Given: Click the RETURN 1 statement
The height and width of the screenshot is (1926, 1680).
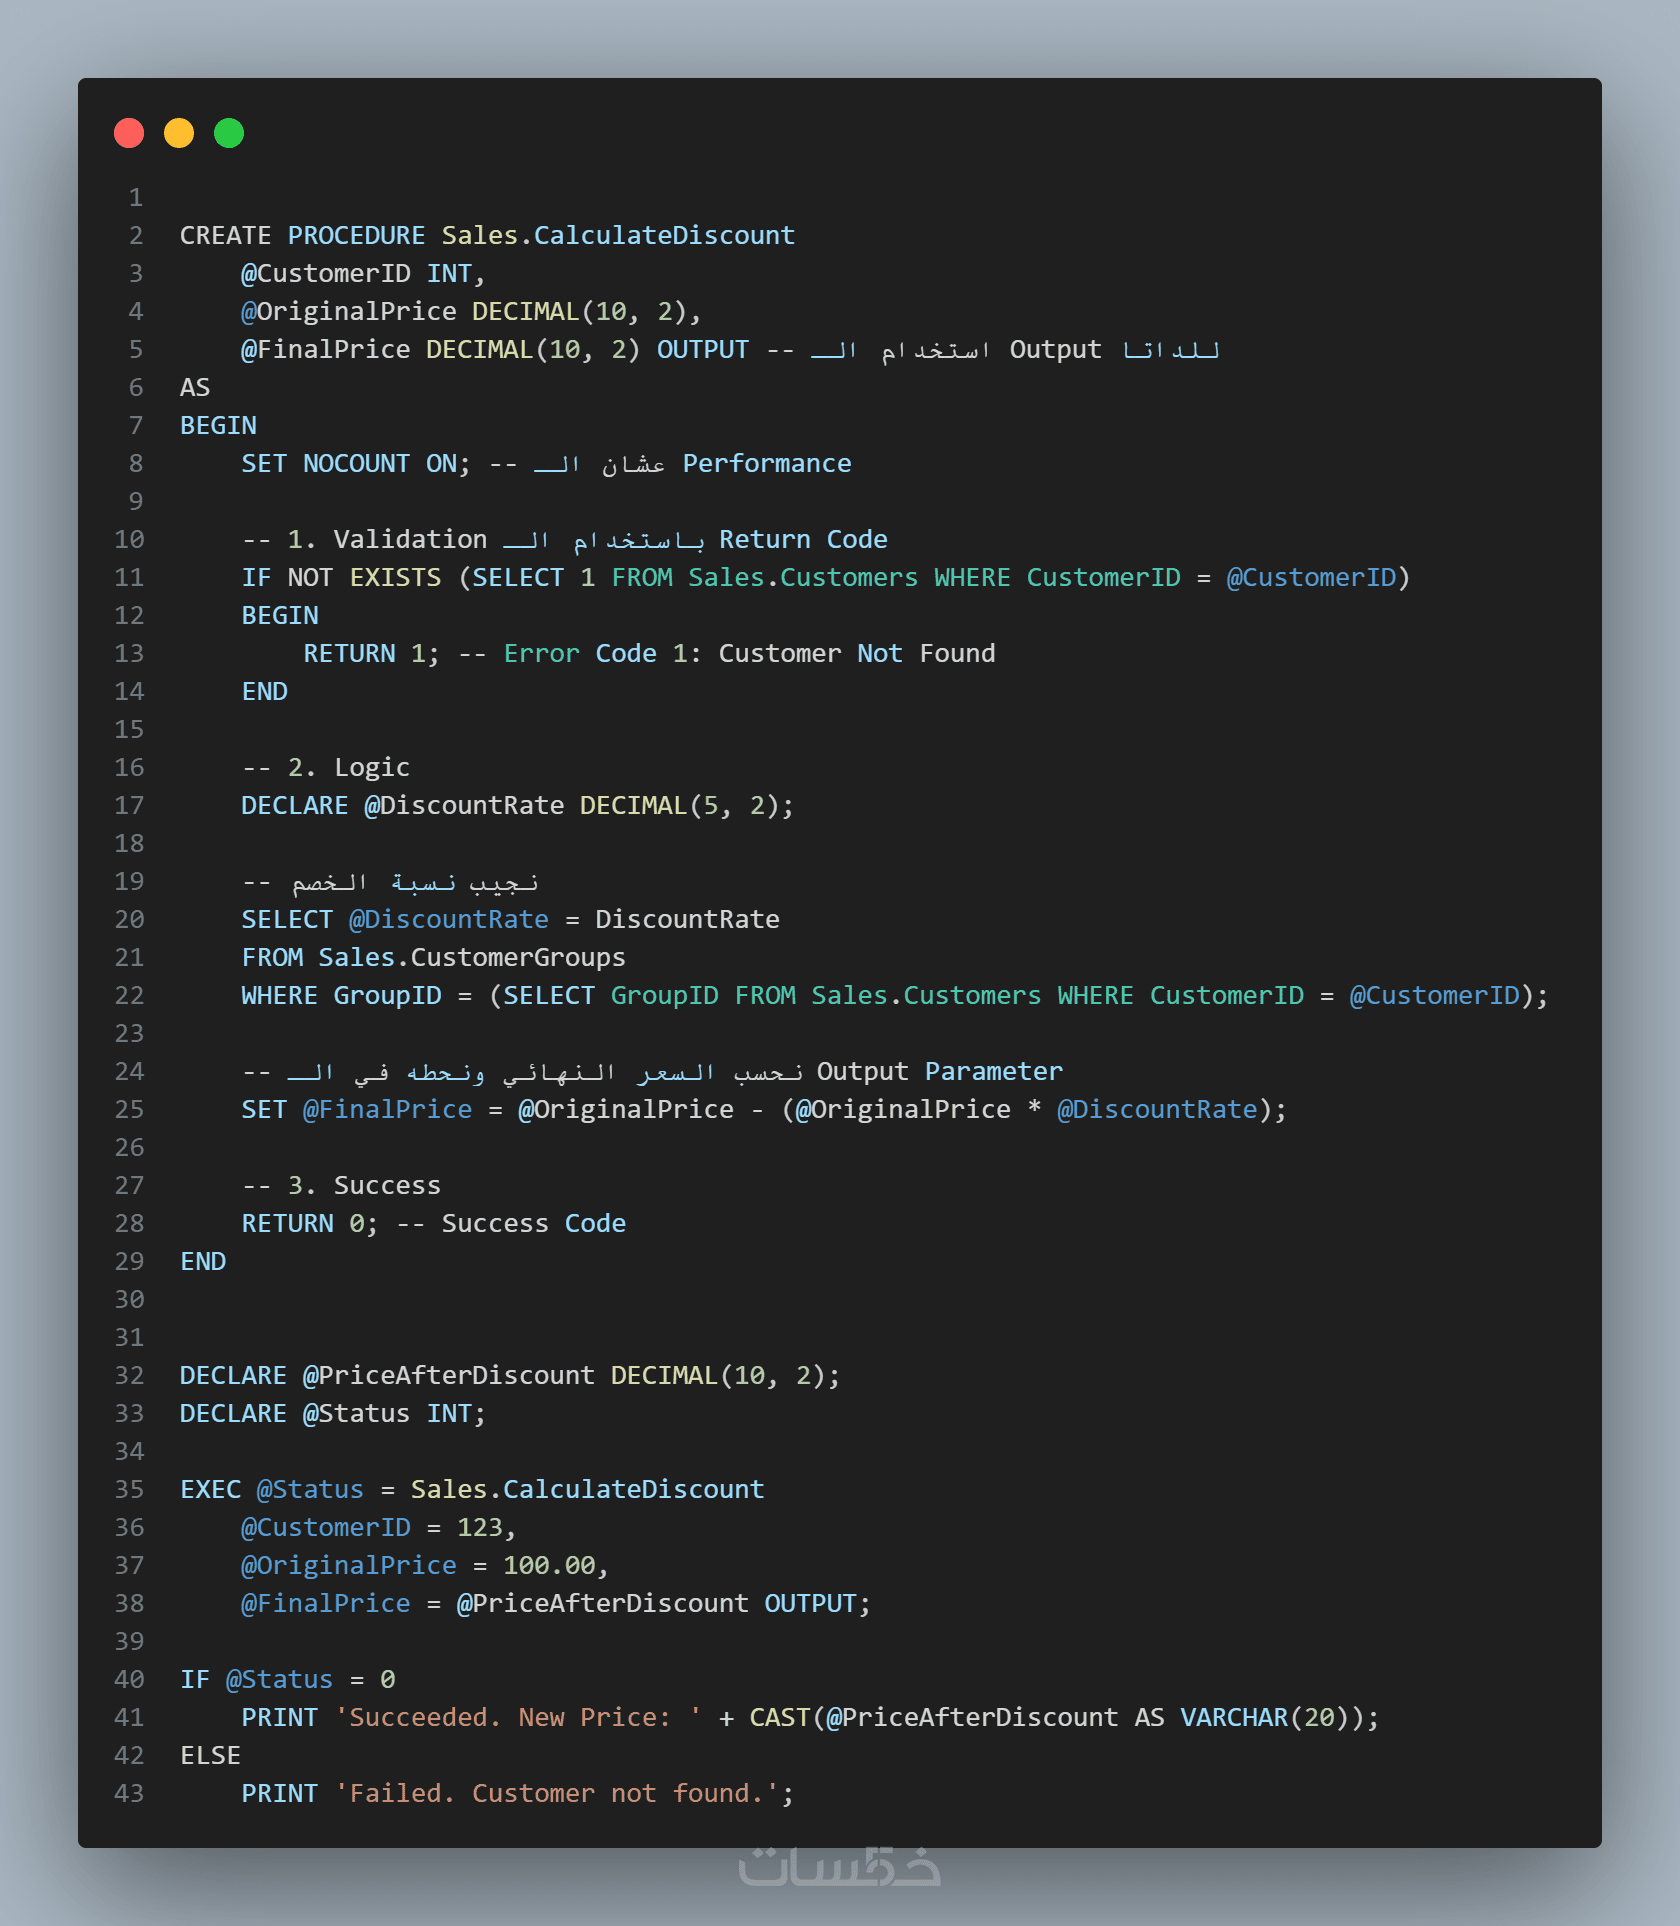Looking at the screenshot, I should (x=371, y=654).
